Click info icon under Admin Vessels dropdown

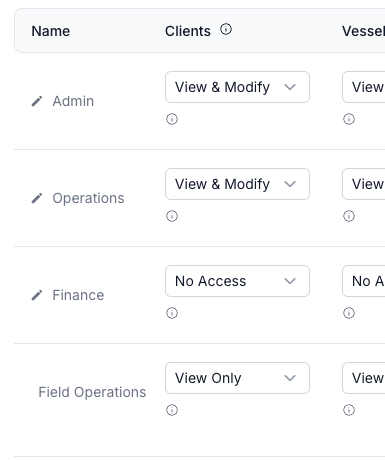point(349,119)
